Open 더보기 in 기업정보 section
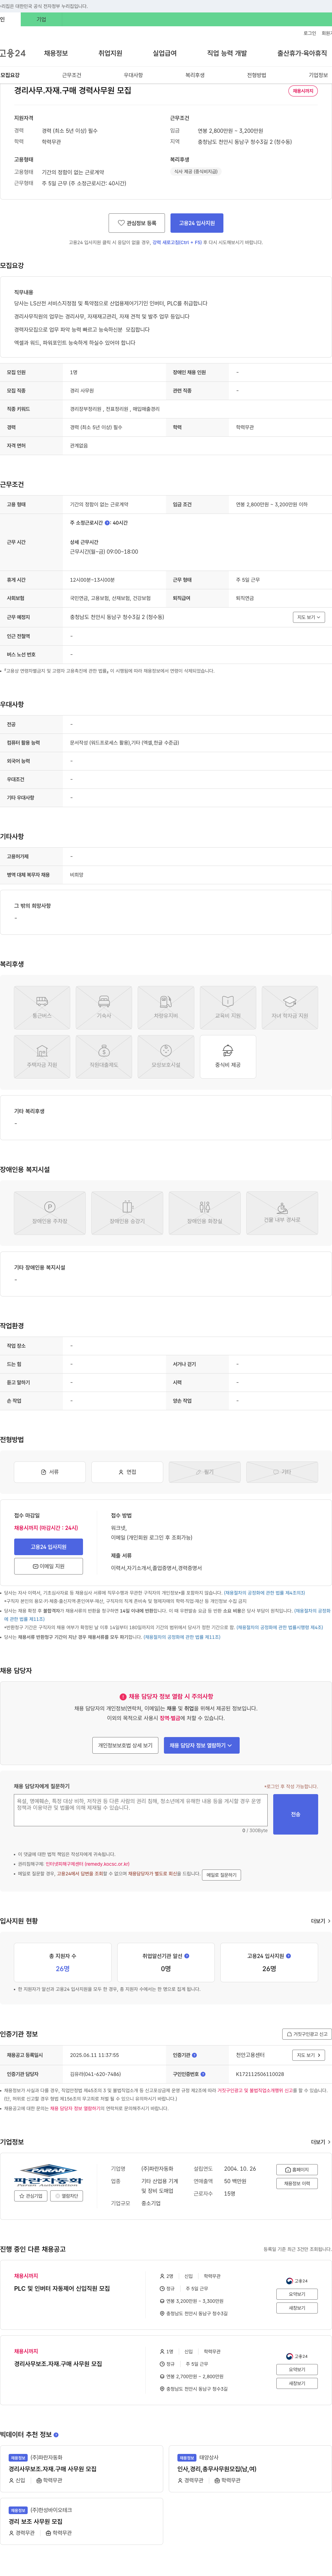The height and width of the screenshot is (2576, 332). tap(320, 2142)
